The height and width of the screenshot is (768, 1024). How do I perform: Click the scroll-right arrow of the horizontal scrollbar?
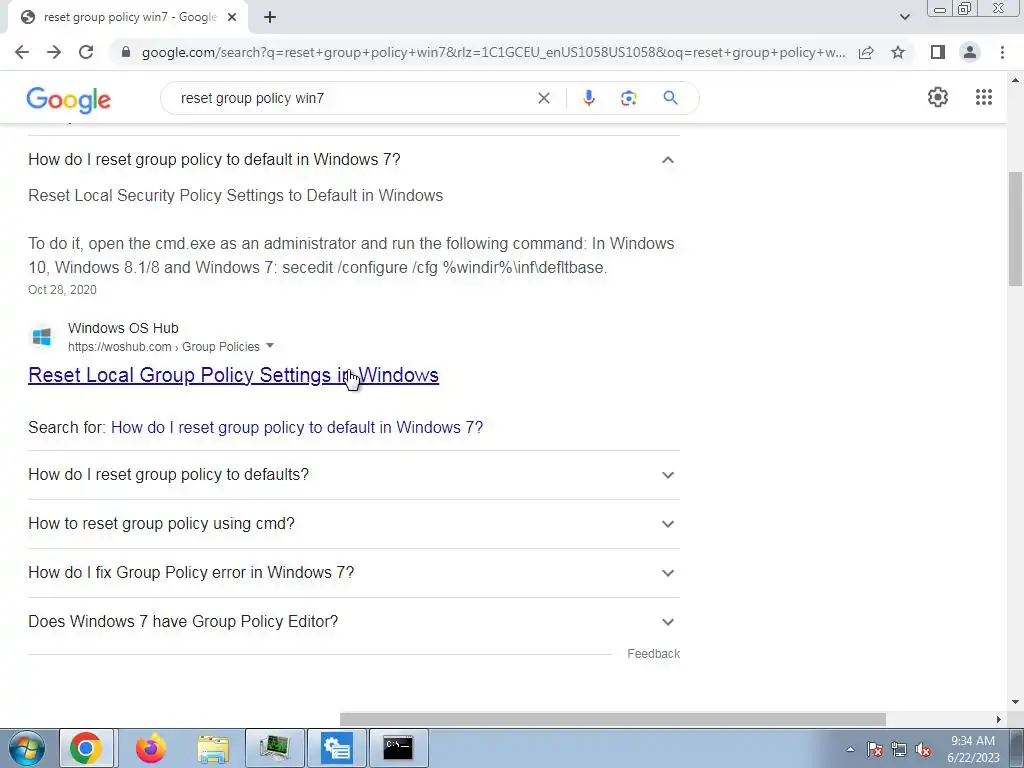998,719
